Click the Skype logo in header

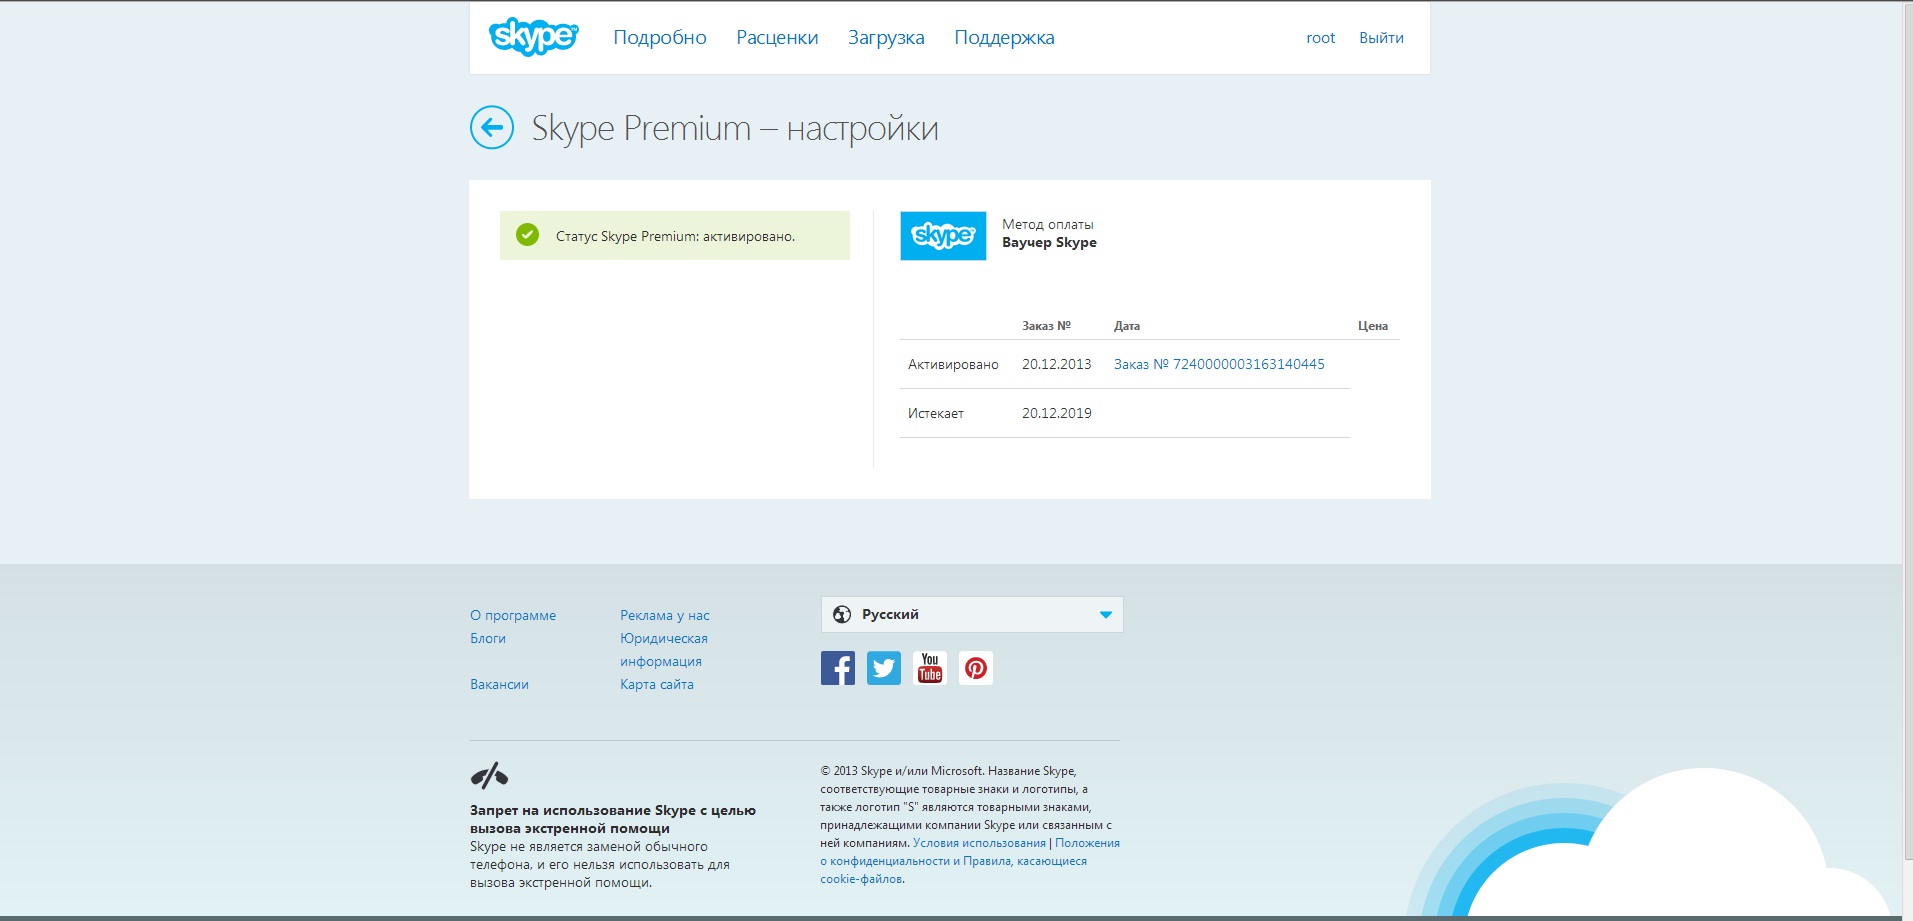click(533, 37)
